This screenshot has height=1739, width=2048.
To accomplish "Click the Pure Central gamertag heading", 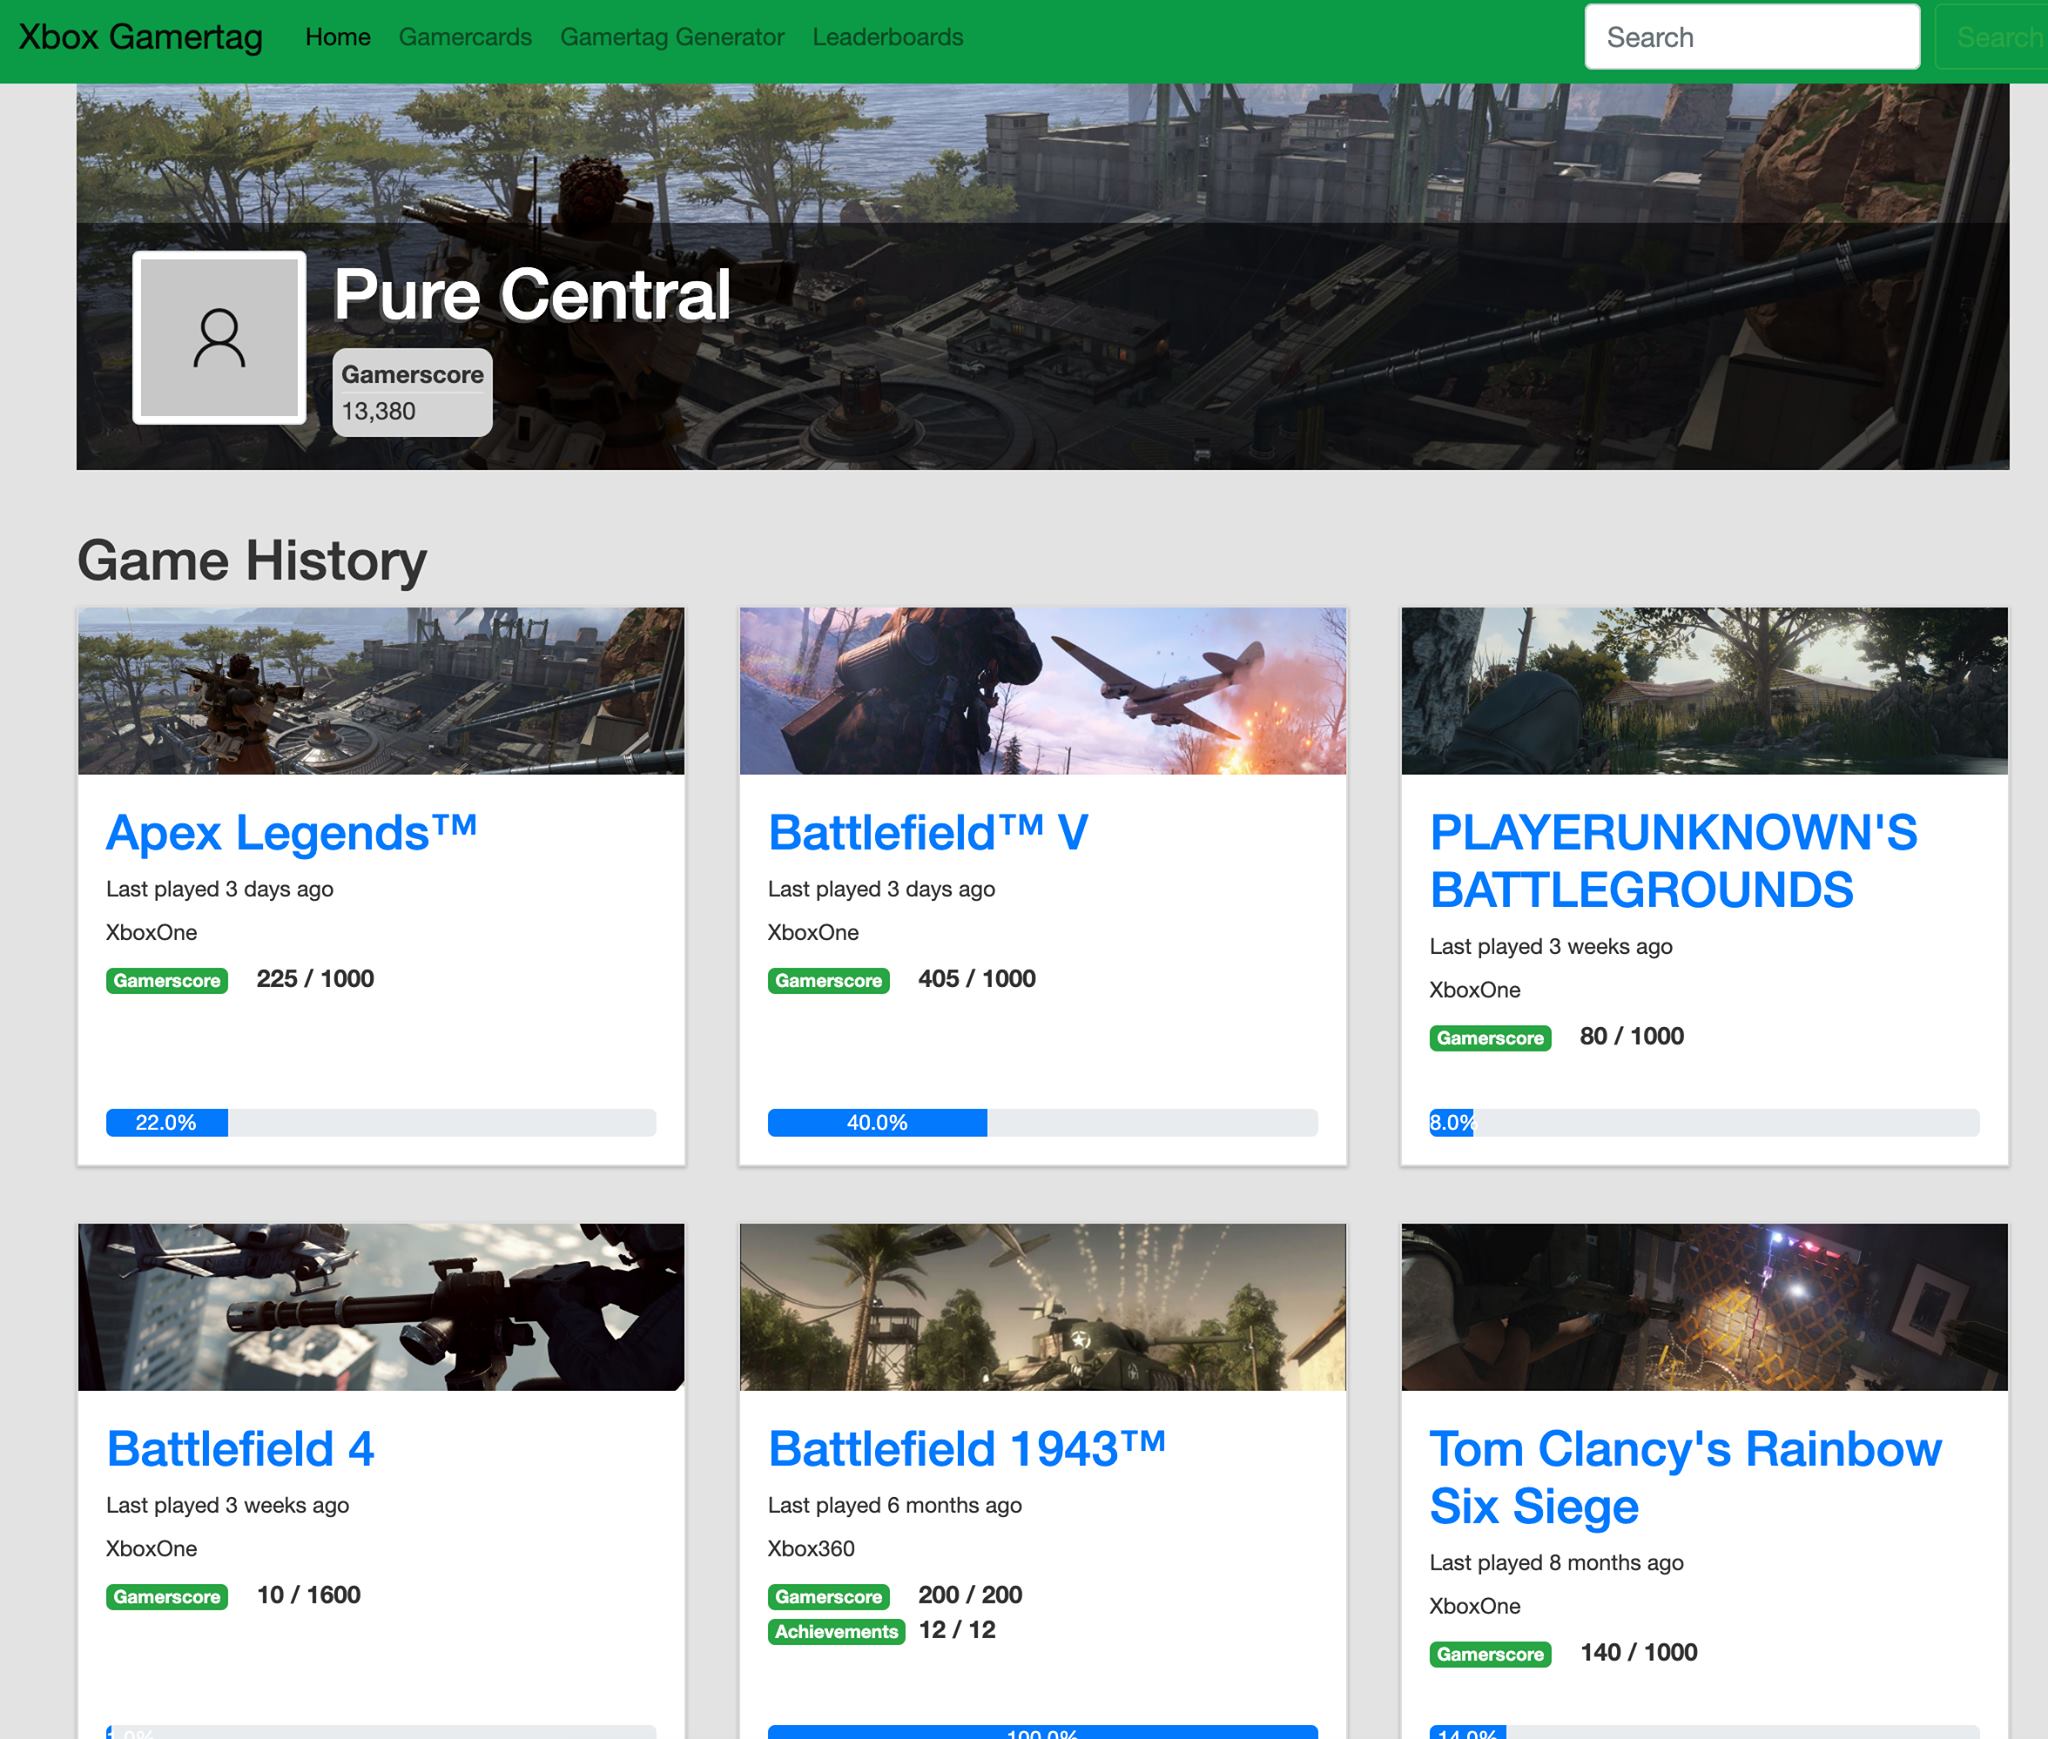I will (532, 294).
